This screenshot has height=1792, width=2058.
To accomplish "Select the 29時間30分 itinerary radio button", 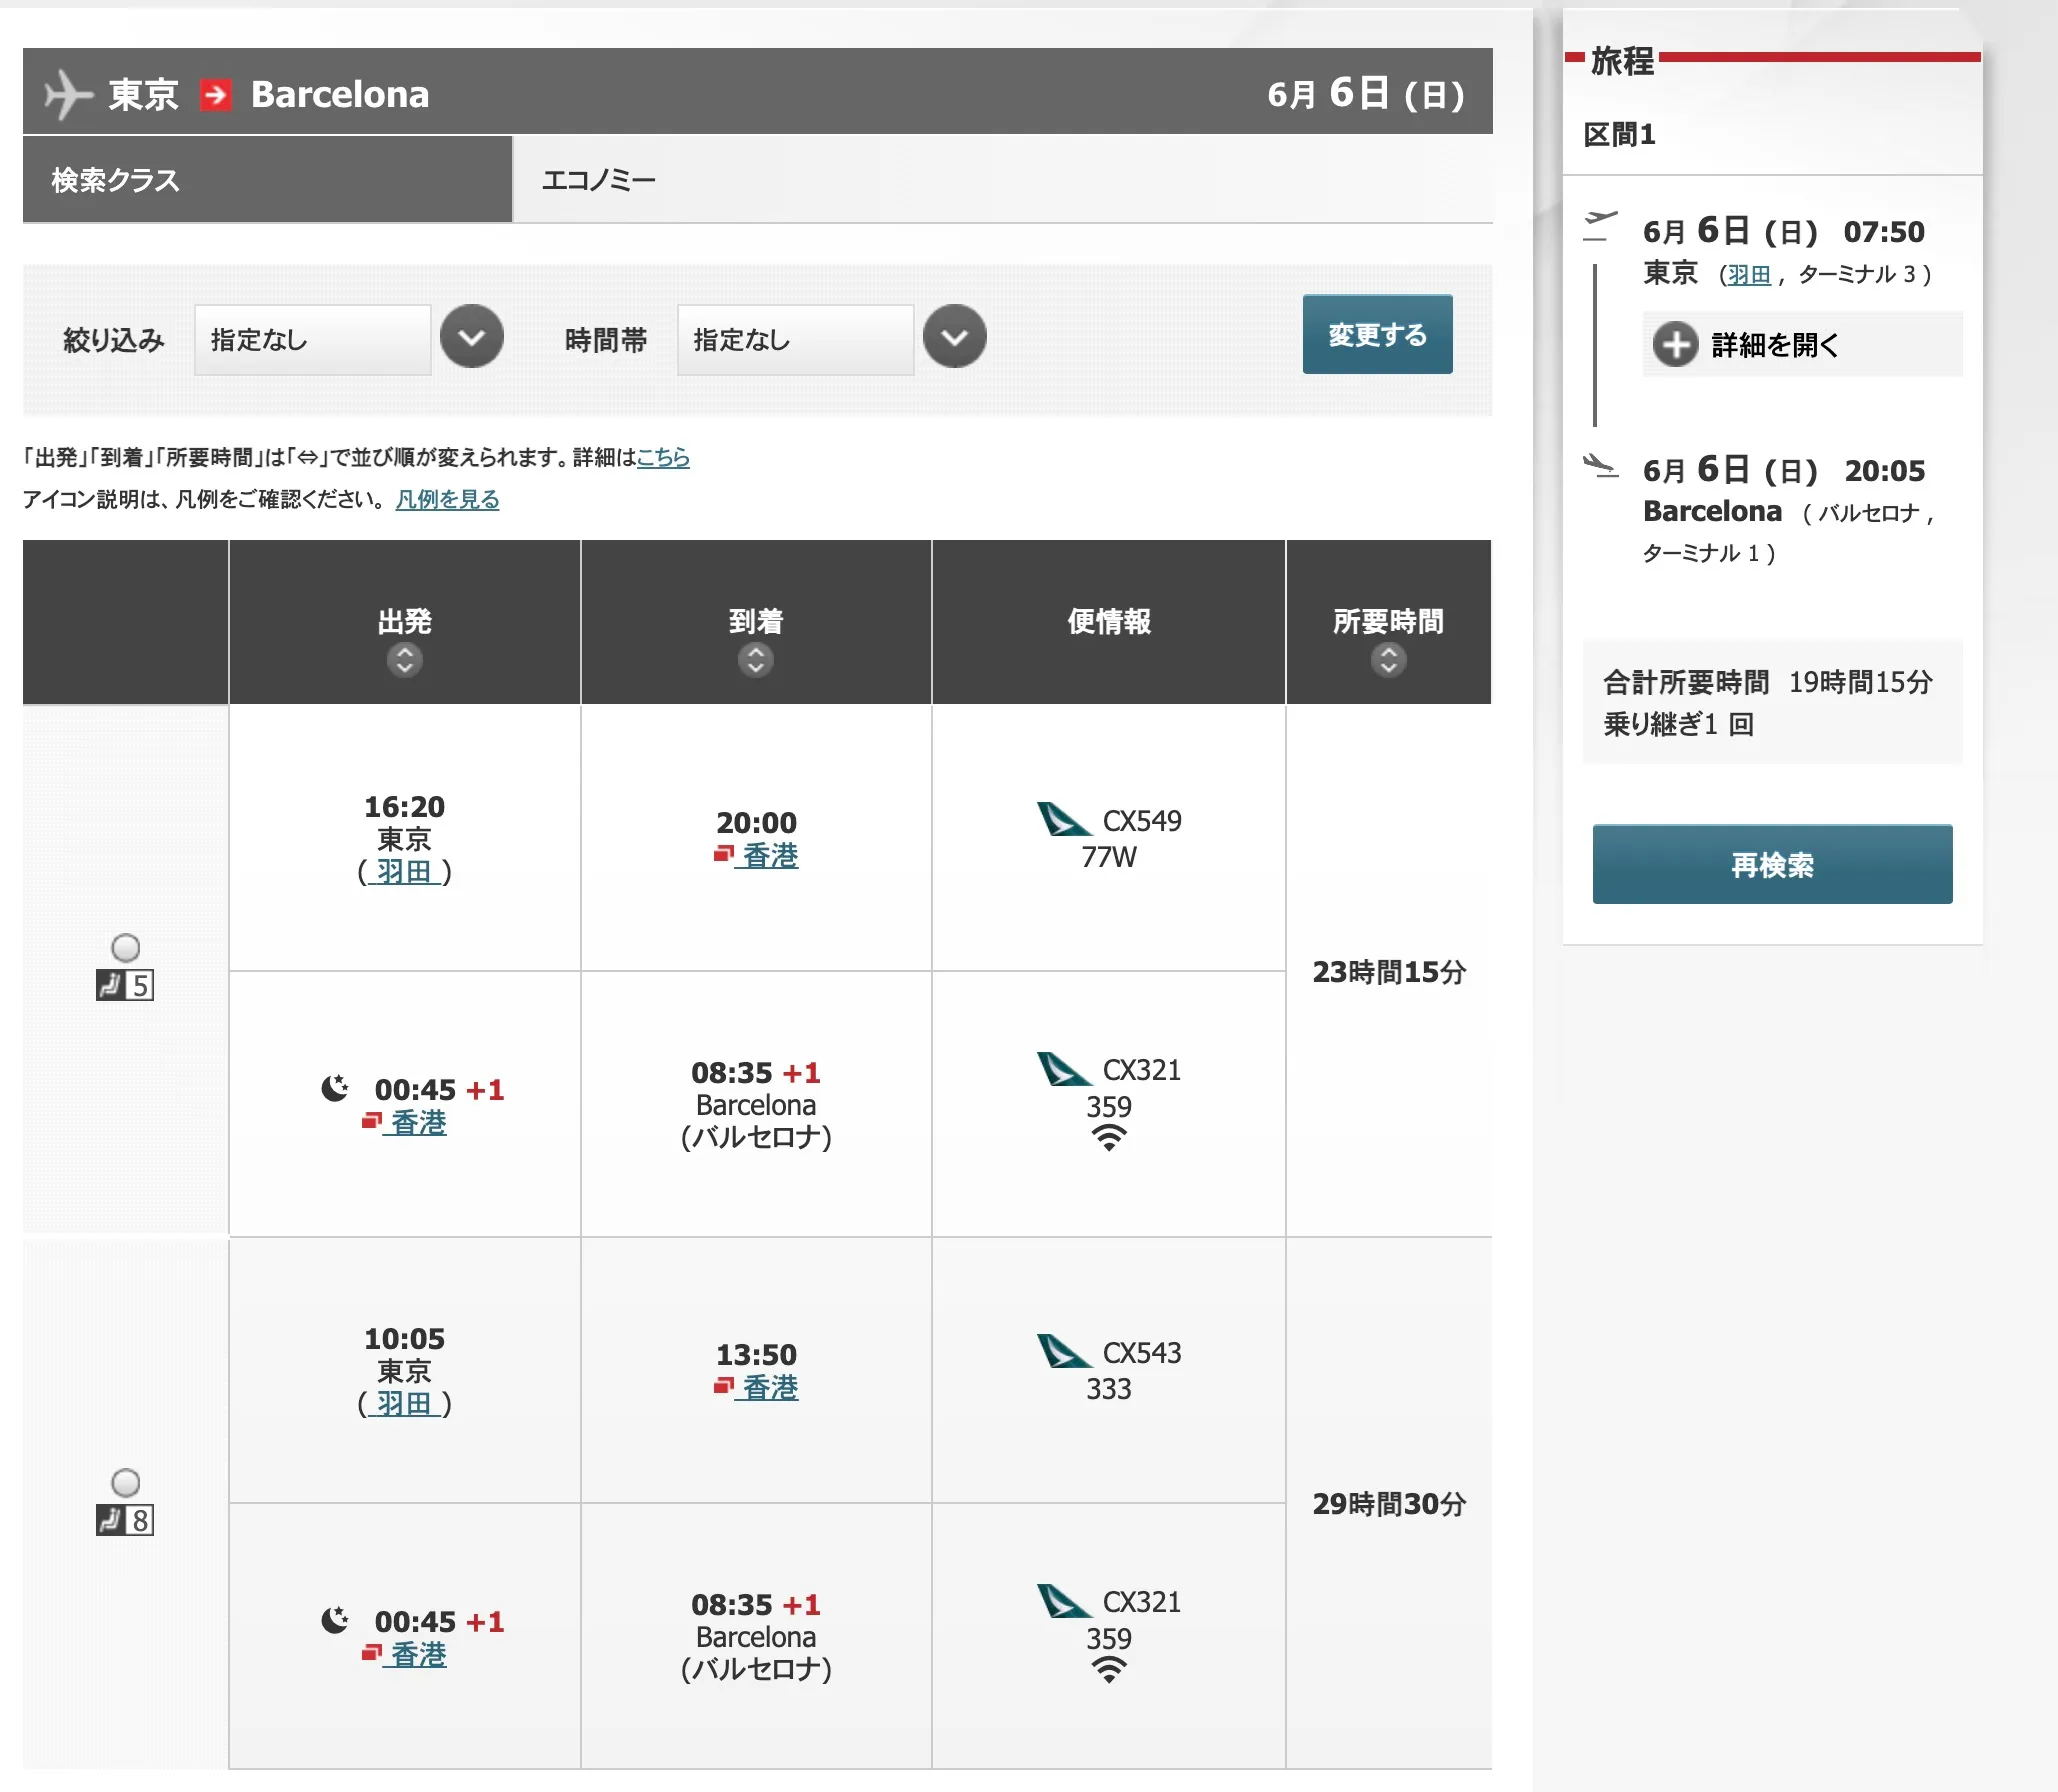I will coord(125,1482).
